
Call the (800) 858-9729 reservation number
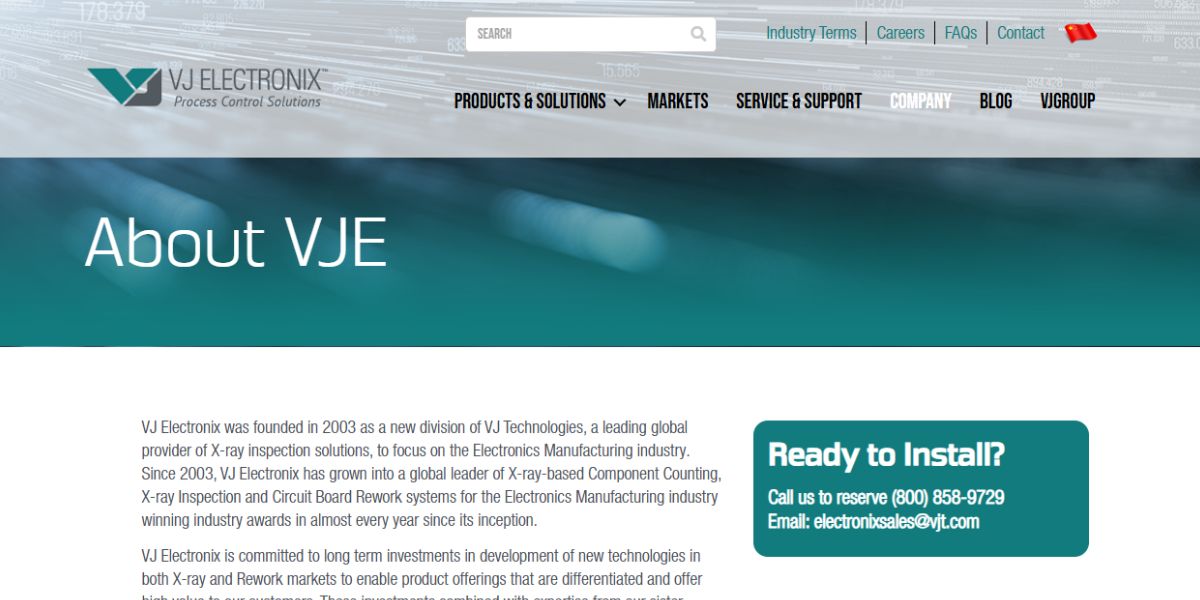click(x=947, y=497)
